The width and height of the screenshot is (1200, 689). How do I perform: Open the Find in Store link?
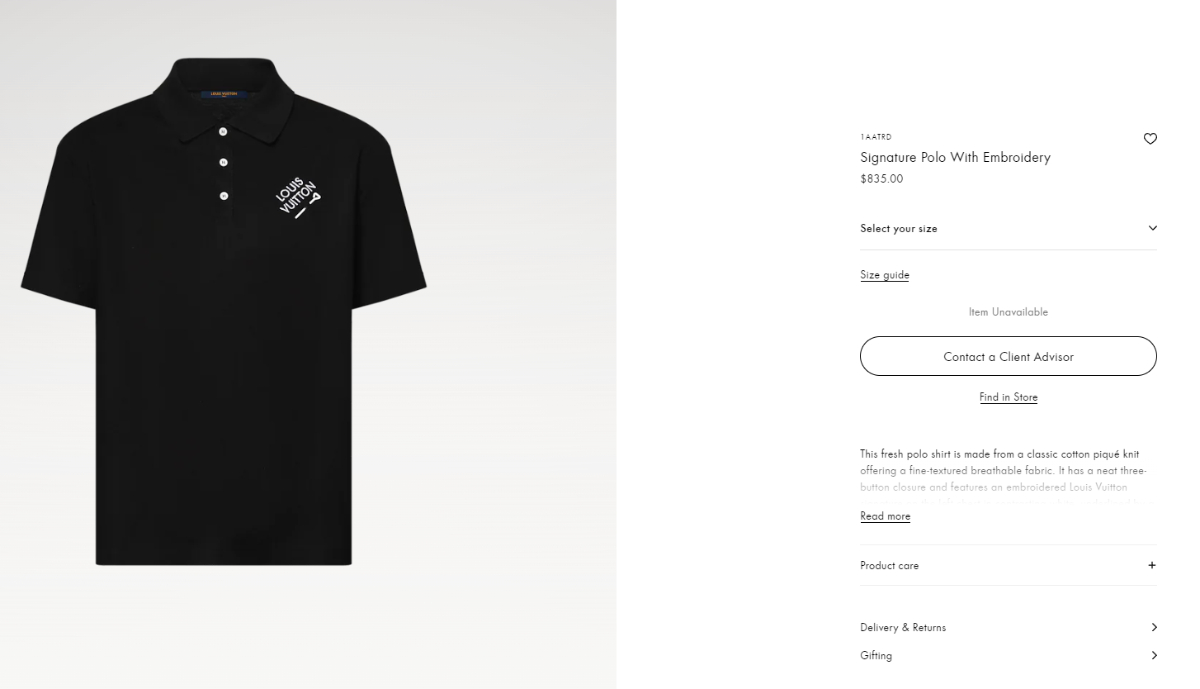pyautogui.click(x=1008, y=397)
